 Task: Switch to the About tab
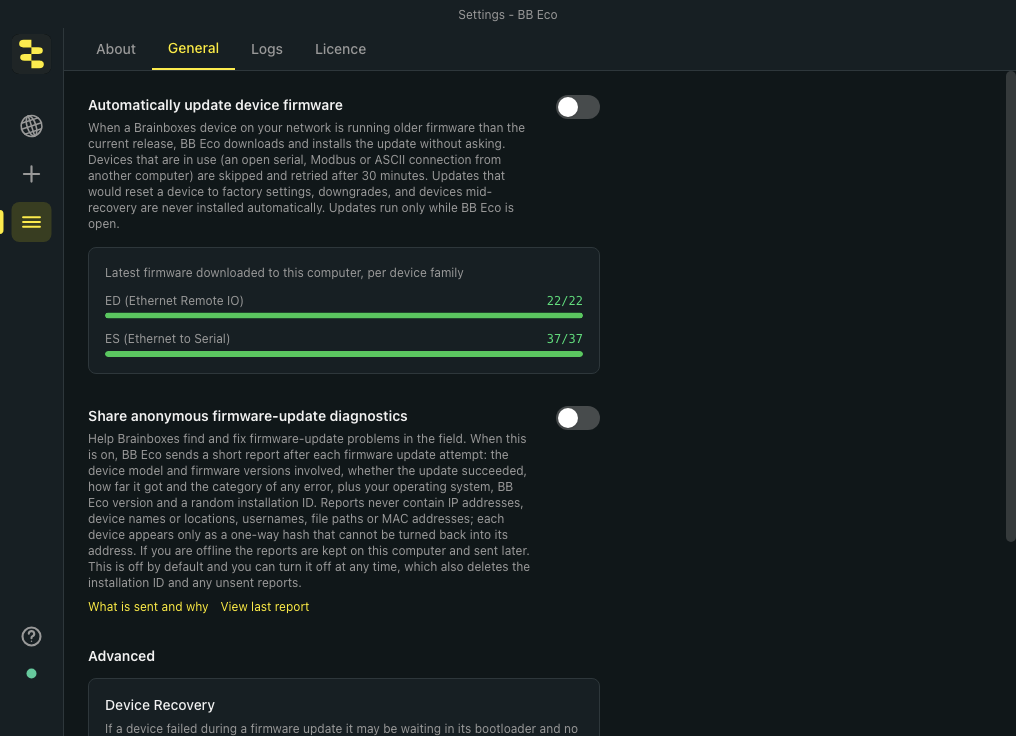(116, 49)
